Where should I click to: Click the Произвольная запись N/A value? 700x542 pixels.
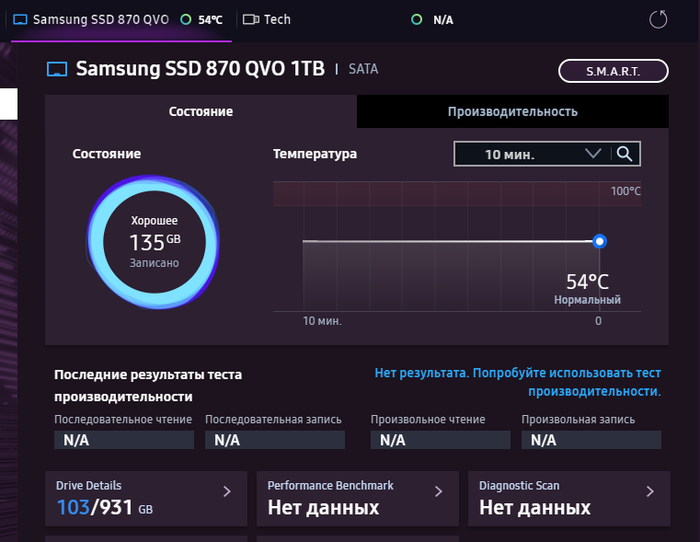pos(591,440)
